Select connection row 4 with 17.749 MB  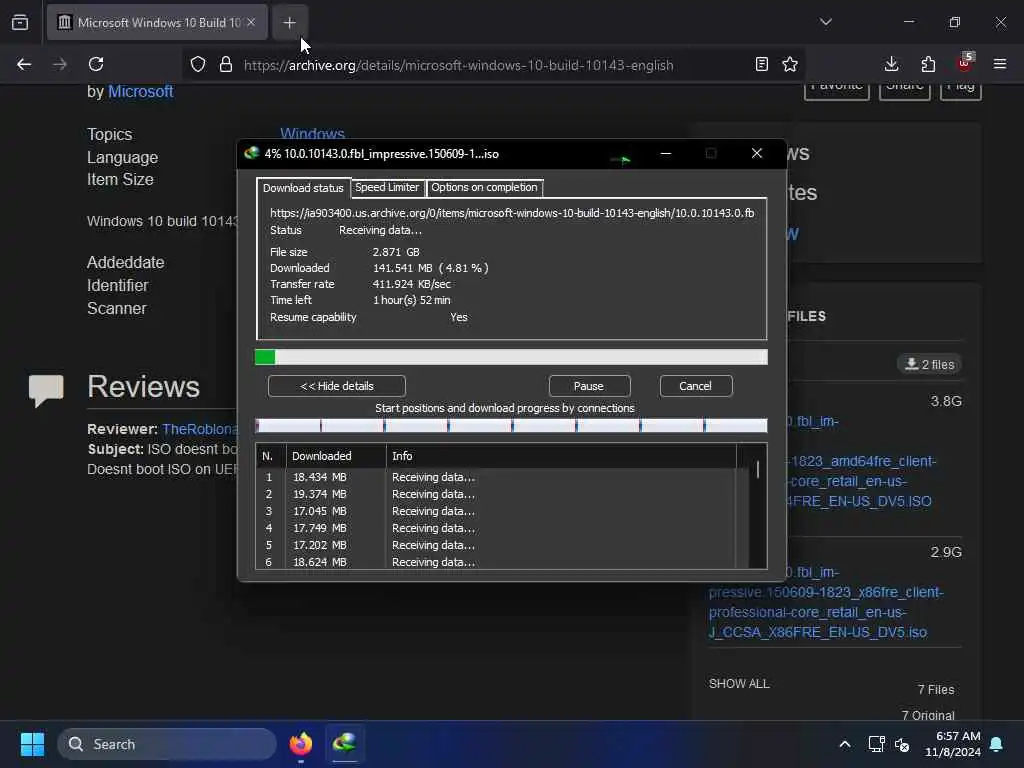click(496, 528)
